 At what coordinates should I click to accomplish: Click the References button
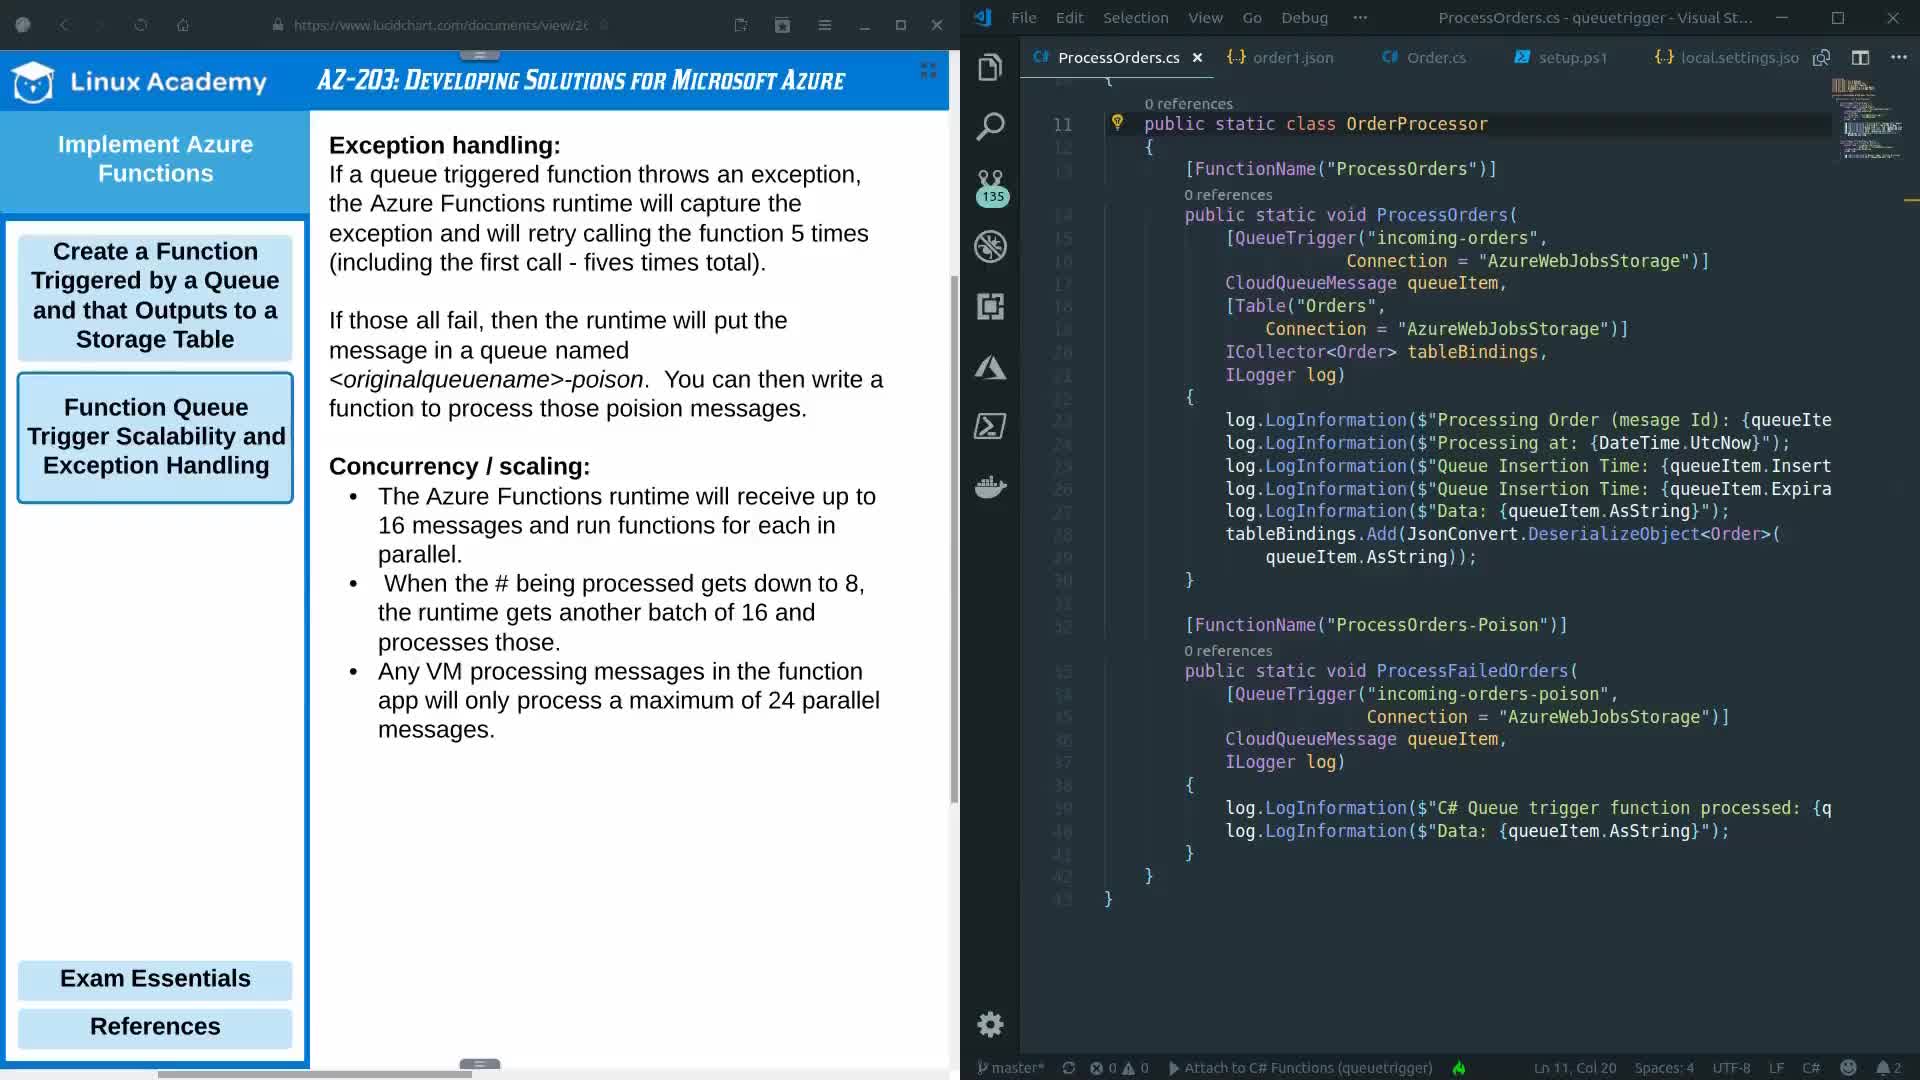coord(155,1027)
